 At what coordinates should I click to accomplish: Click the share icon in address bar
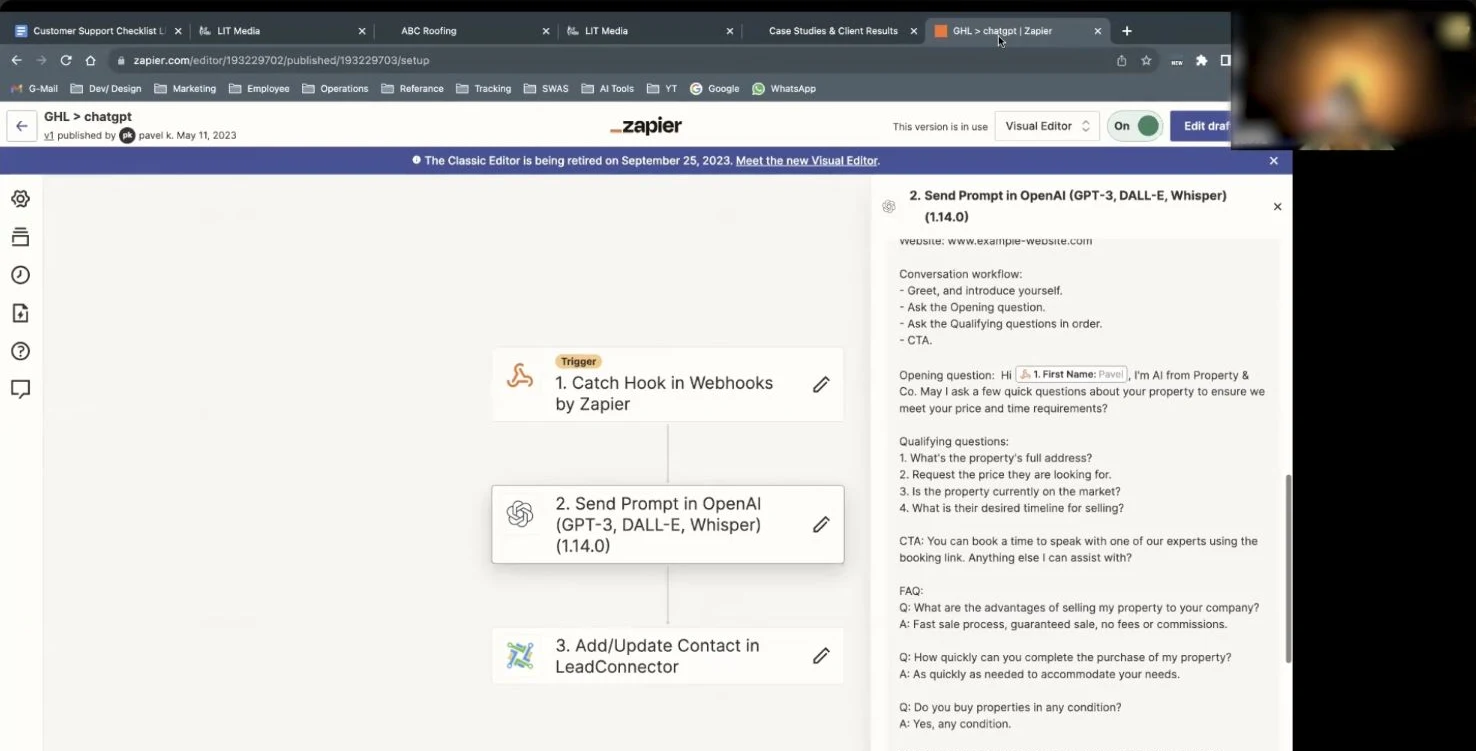click(x=1122, y=60)
